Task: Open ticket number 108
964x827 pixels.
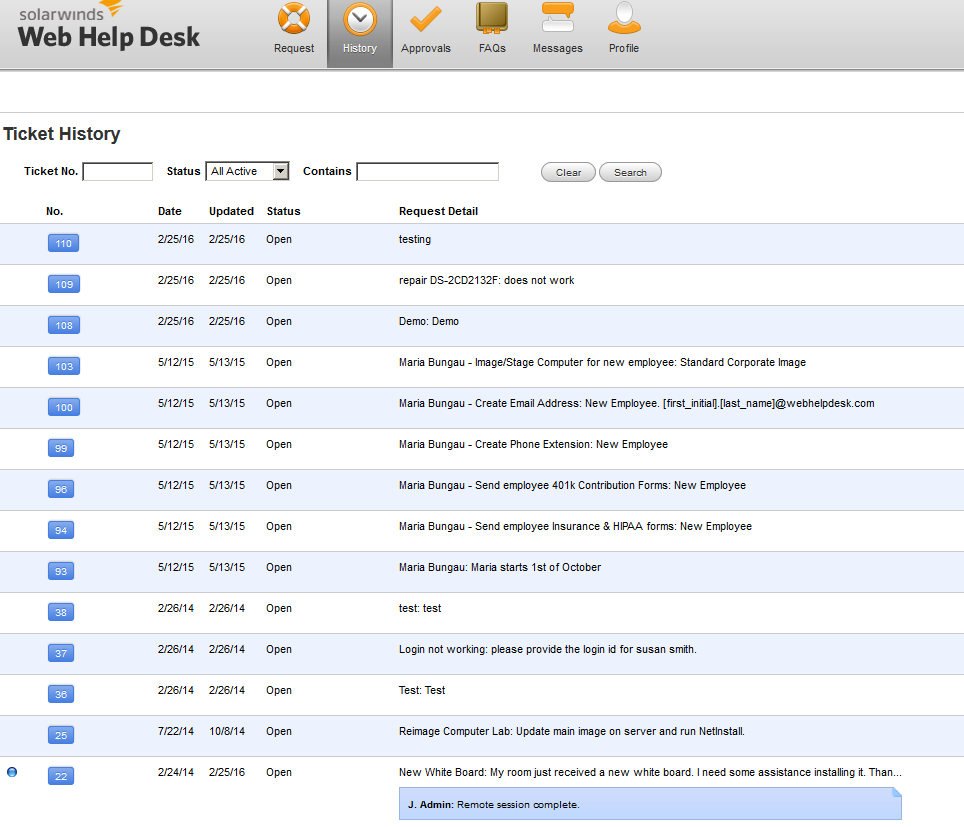Action: click(x=64, y=325)
